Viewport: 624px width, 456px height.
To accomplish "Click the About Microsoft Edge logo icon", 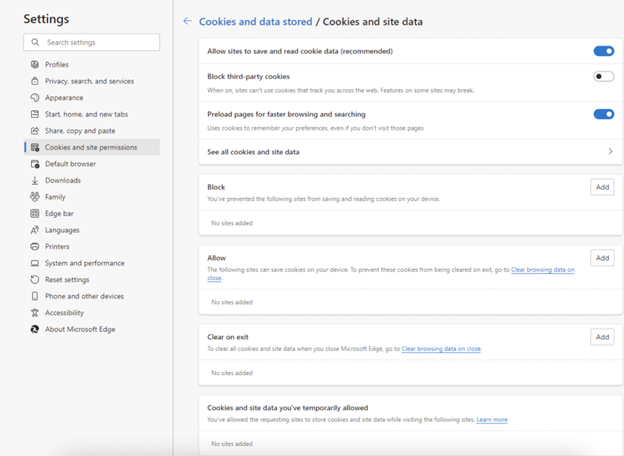I will 35,329.
